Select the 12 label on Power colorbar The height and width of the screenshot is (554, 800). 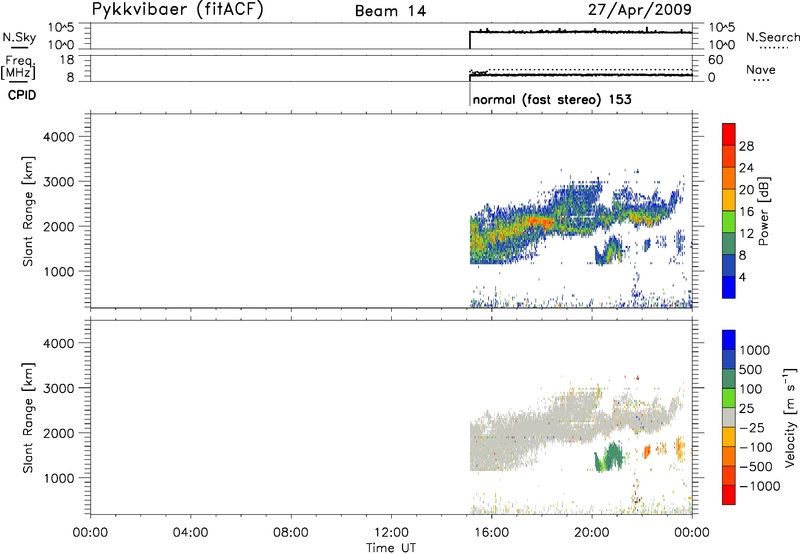click(746, 234)
